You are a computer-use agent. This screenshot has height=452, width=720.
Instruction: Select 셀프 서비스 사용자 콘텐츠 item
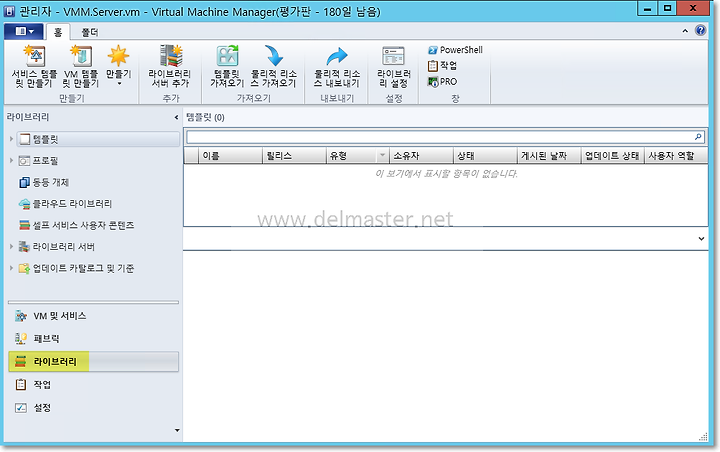pos(76,225)
